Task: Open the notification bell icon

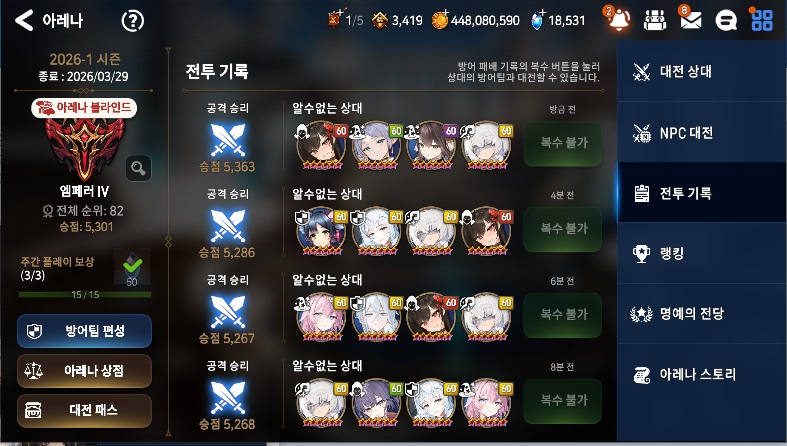Action: coord(618,20)
